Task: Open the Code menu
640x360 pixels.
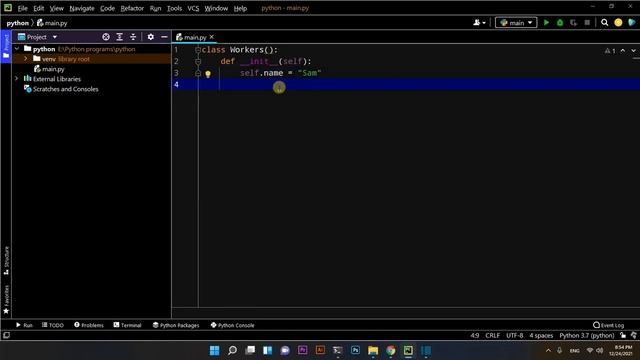Action: (x=107, y=8)
